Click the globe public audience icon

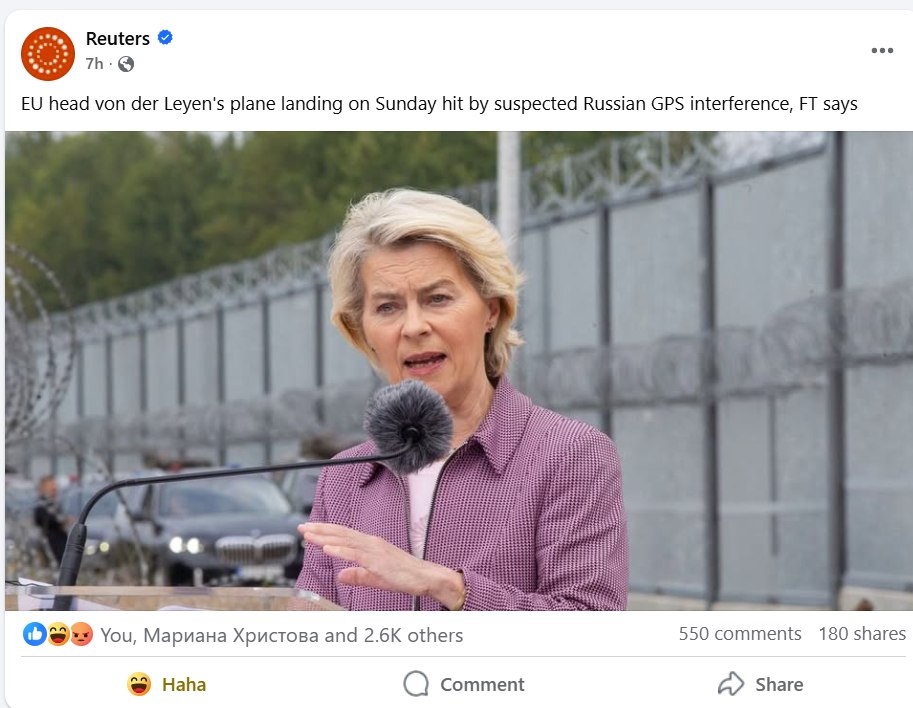pyautogui.click(x=126, y=64)
